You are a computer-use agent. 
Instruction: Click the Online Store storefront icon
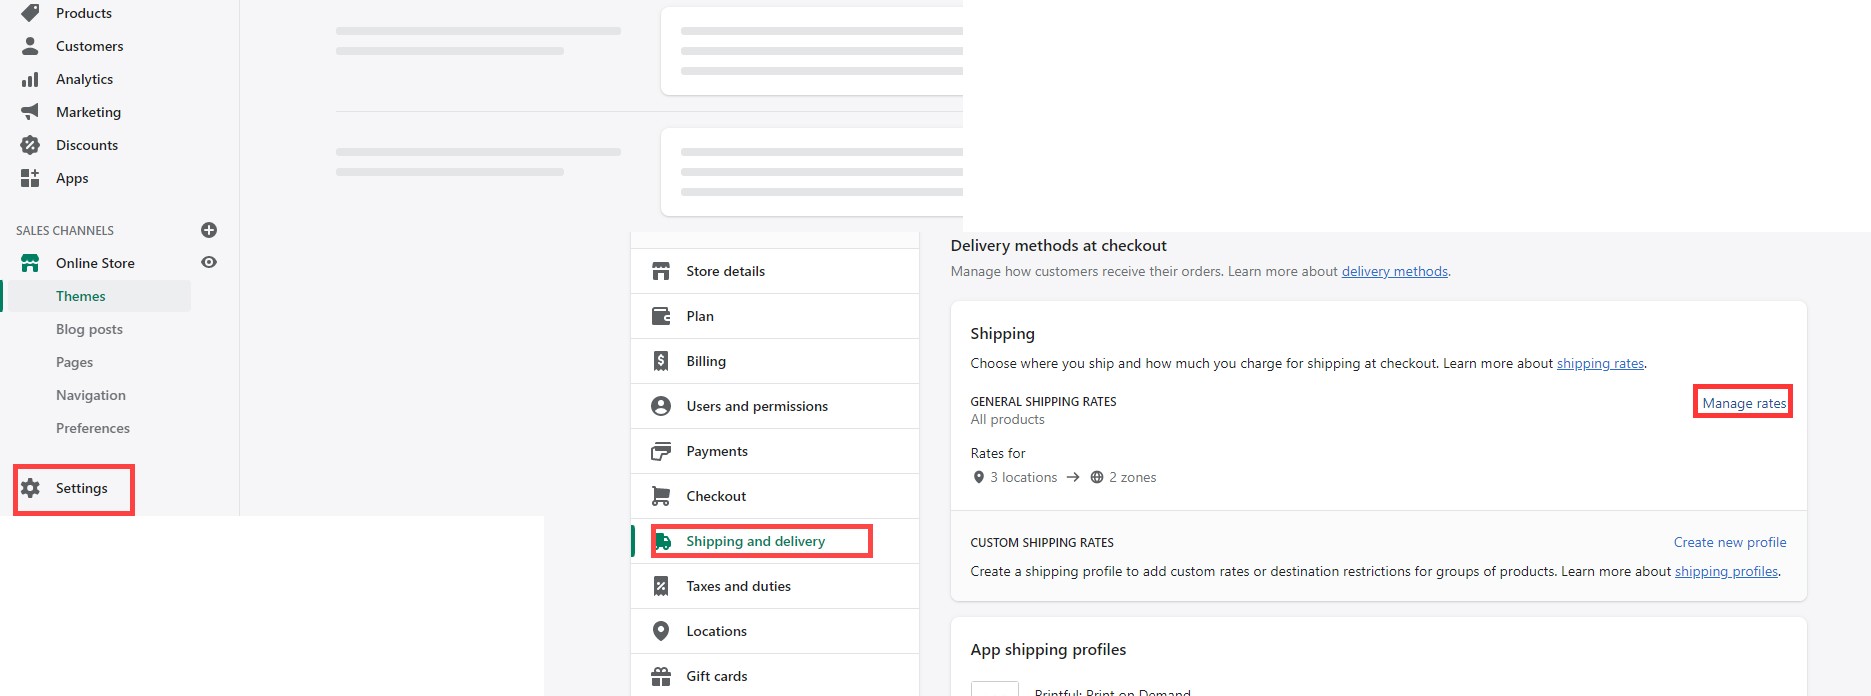(30, 263)
